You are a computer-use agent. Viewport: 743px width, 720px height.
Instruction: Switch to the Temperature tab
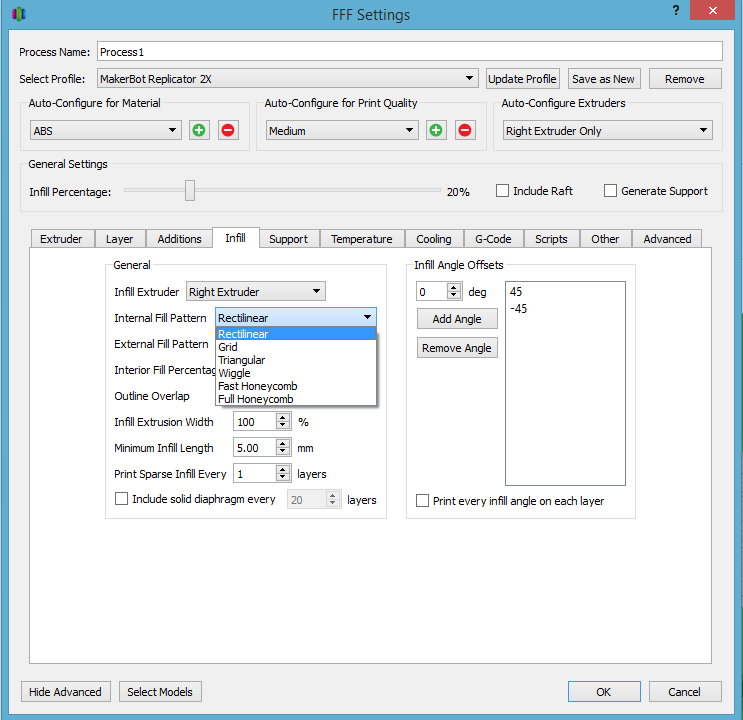[362, 239]
